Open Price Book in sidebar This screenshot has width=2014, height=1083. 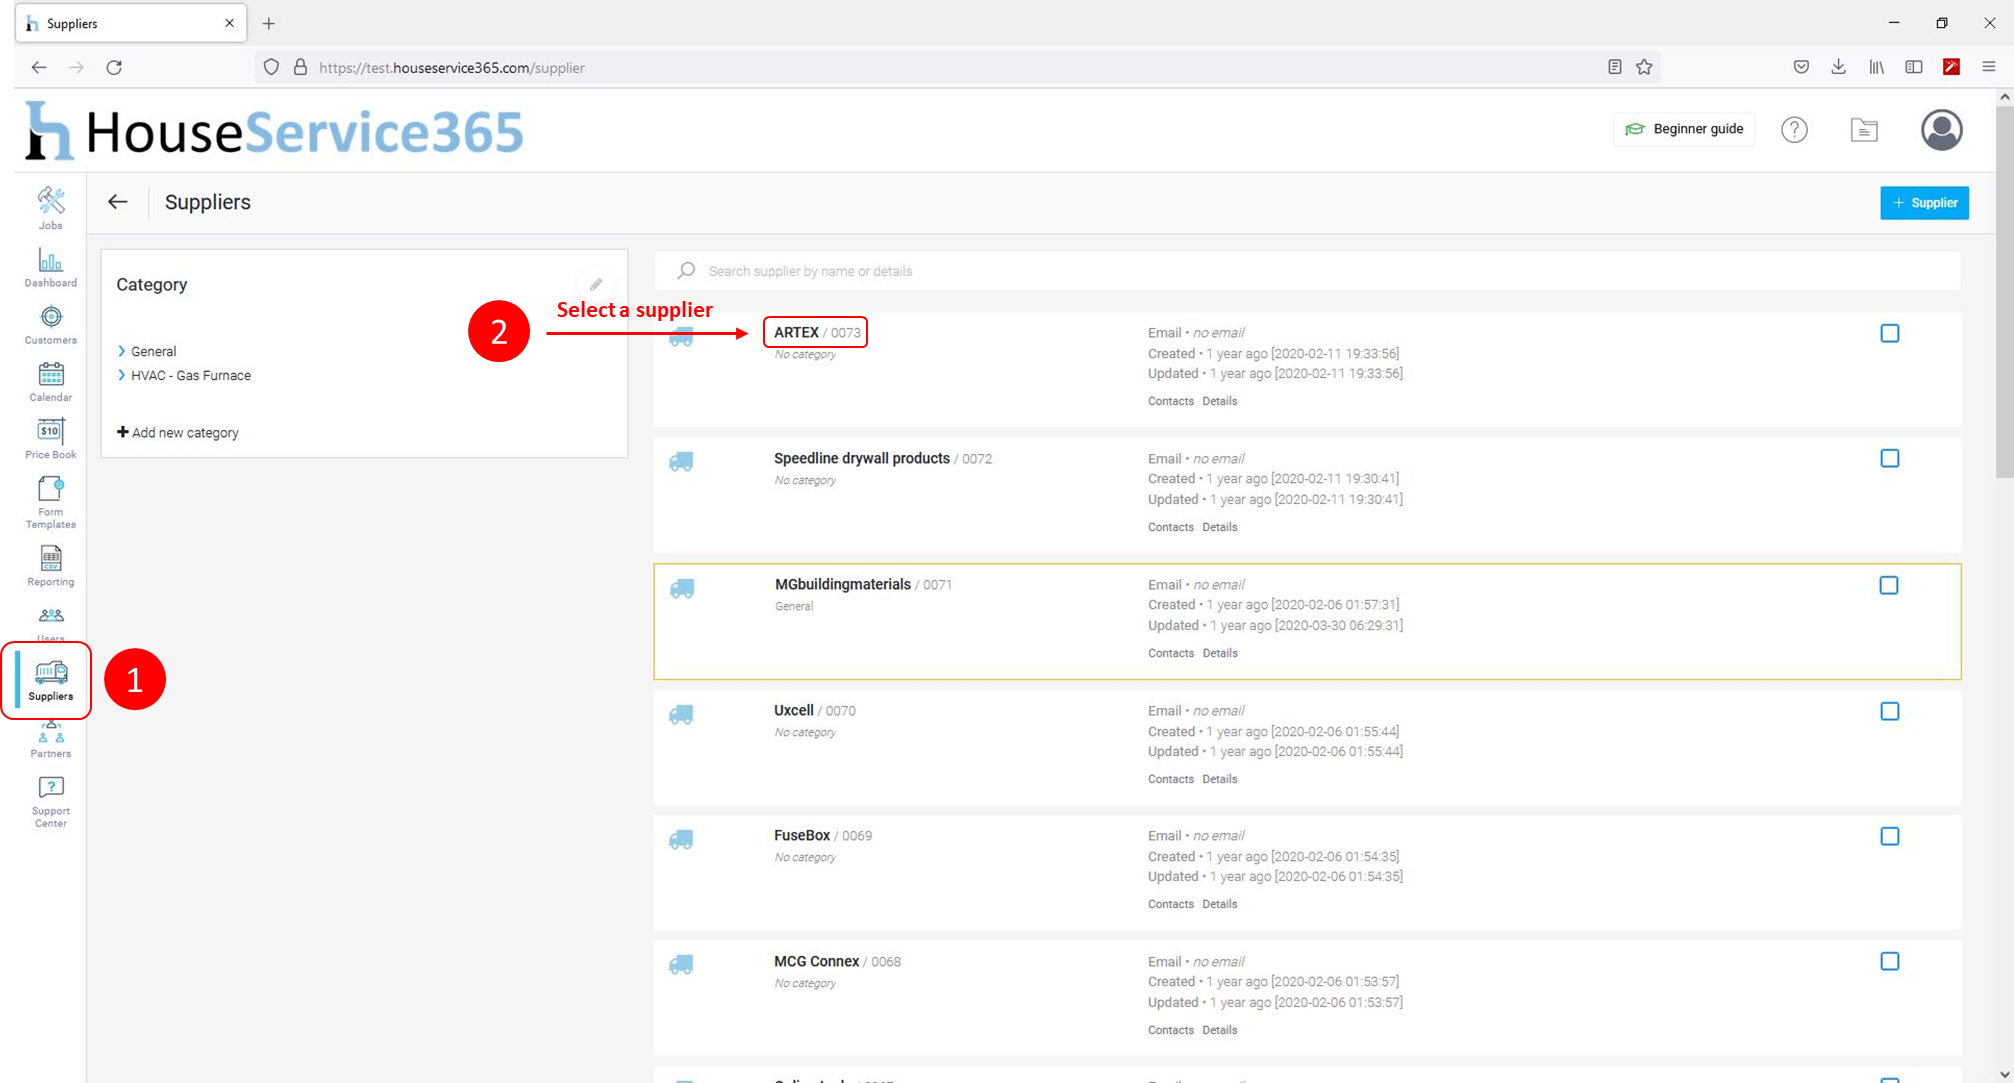[50, 439]
